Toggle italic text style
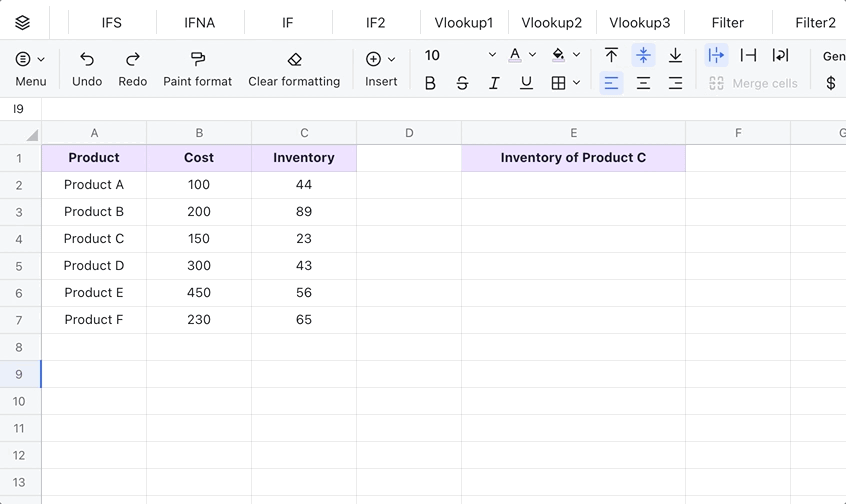The width and height of the screenshot is (846, 504). click(494, 84)
